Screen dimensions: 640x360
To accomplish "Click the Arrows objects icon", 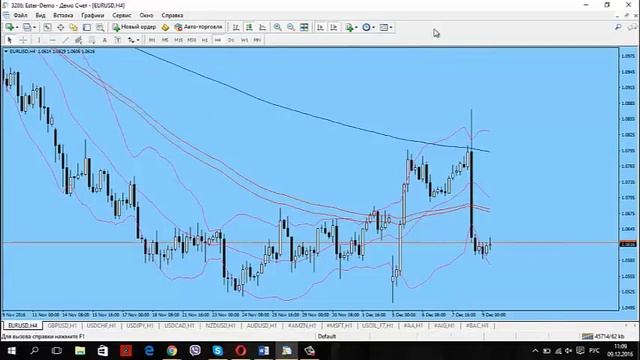I will 131,40.
